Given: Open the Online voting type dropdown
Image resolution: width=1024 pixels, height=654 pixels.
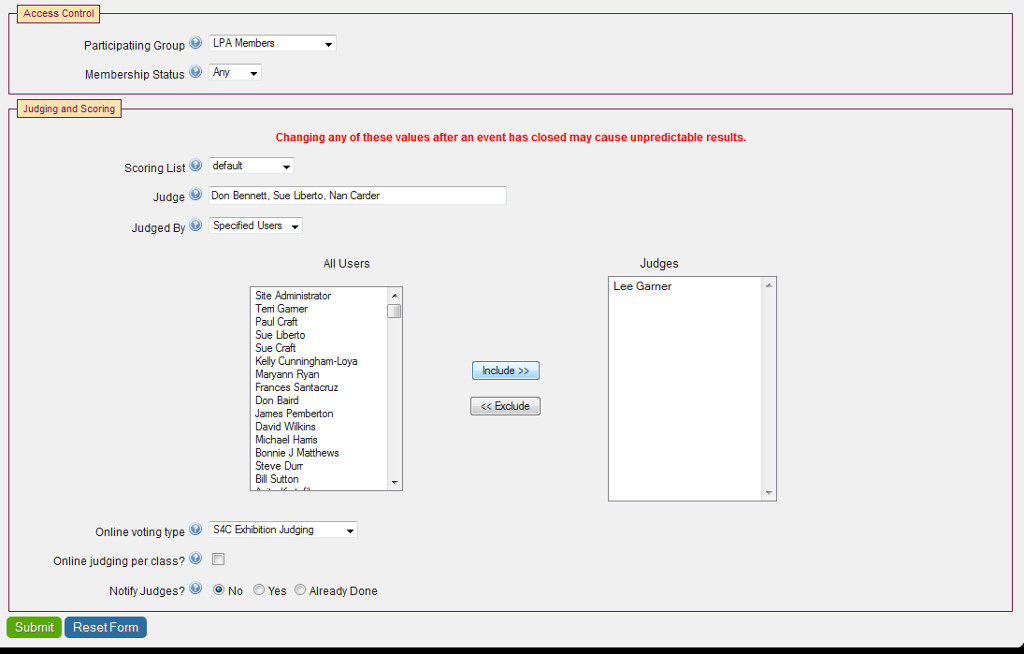Looking at the screenshot, I should point(283,530).
